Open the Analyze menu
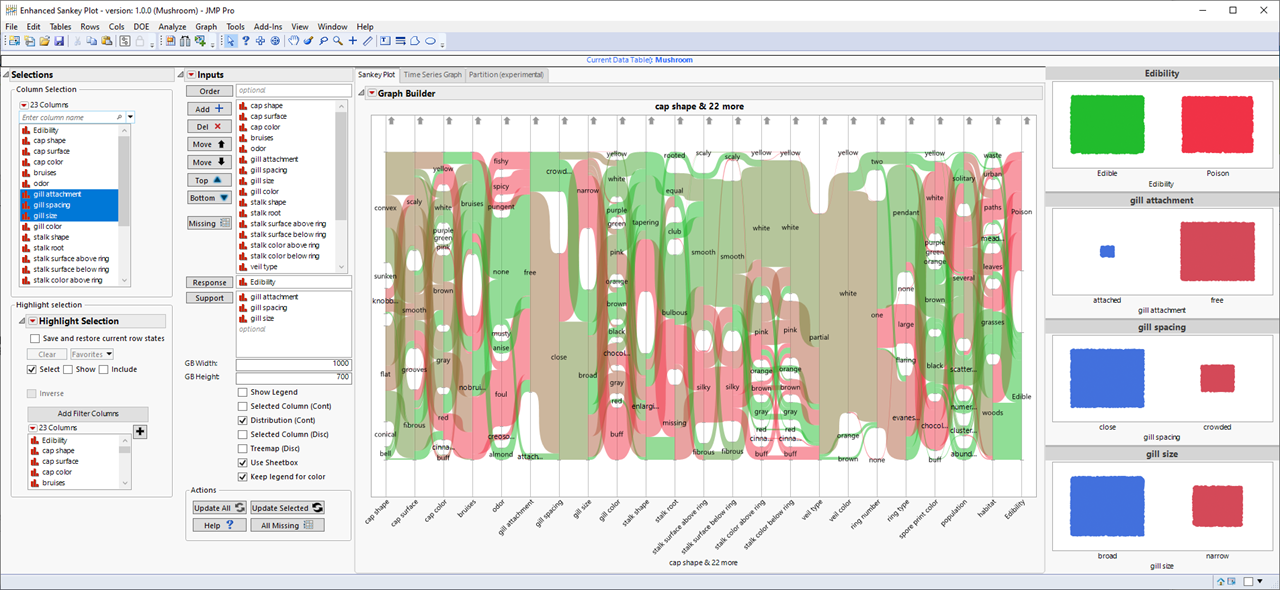 coord(172,26)
